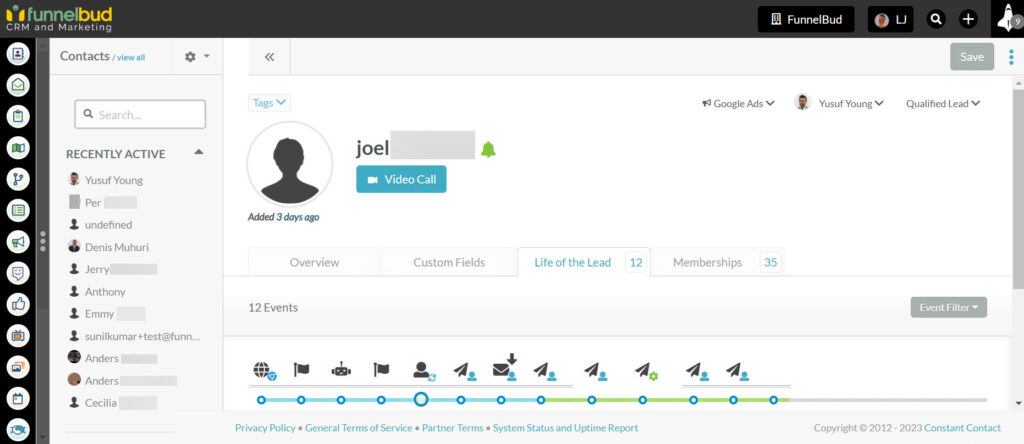Expand the Qualified Lead status dropdown
Screen dimensions: 1024x444
click(x=942, y=103)
